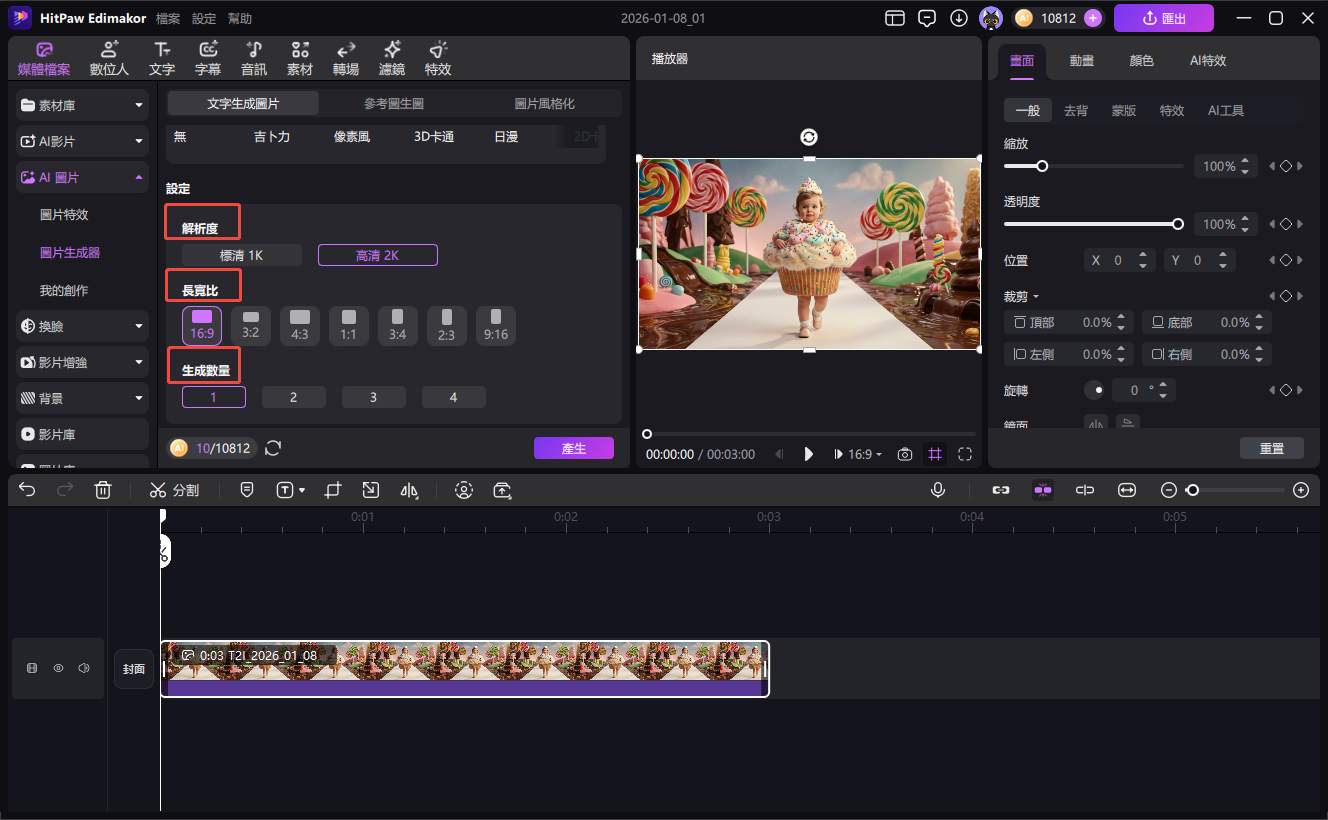Switch to the 顏色 properties tab
1328x820 pixels.
pos(1141,60)
